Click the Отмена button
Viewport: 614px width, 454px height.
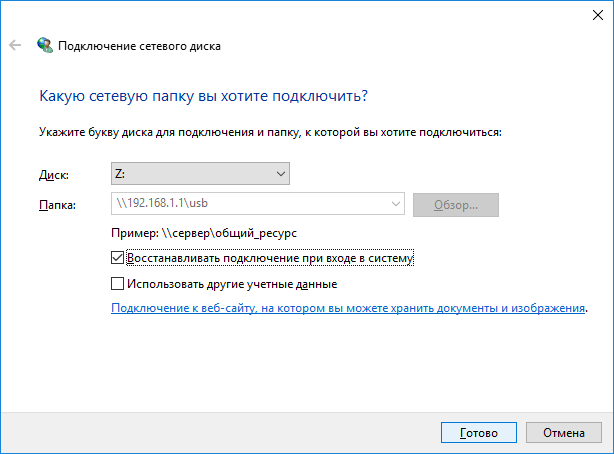click(563, 434)
